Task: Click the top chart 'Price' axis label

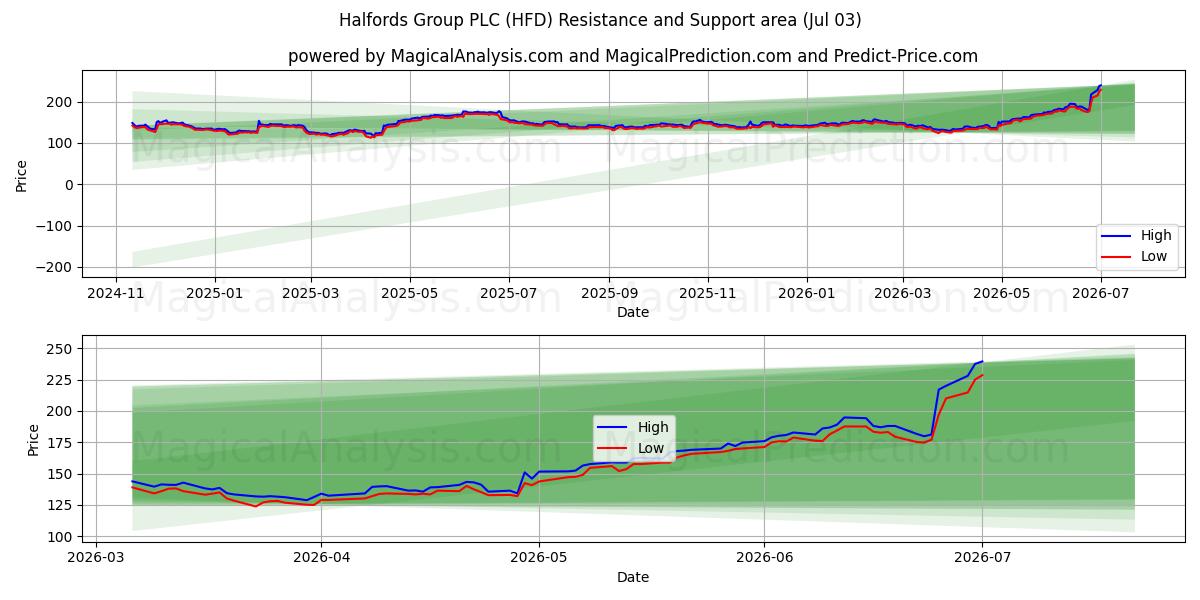Action: click(x=22, y=174)
